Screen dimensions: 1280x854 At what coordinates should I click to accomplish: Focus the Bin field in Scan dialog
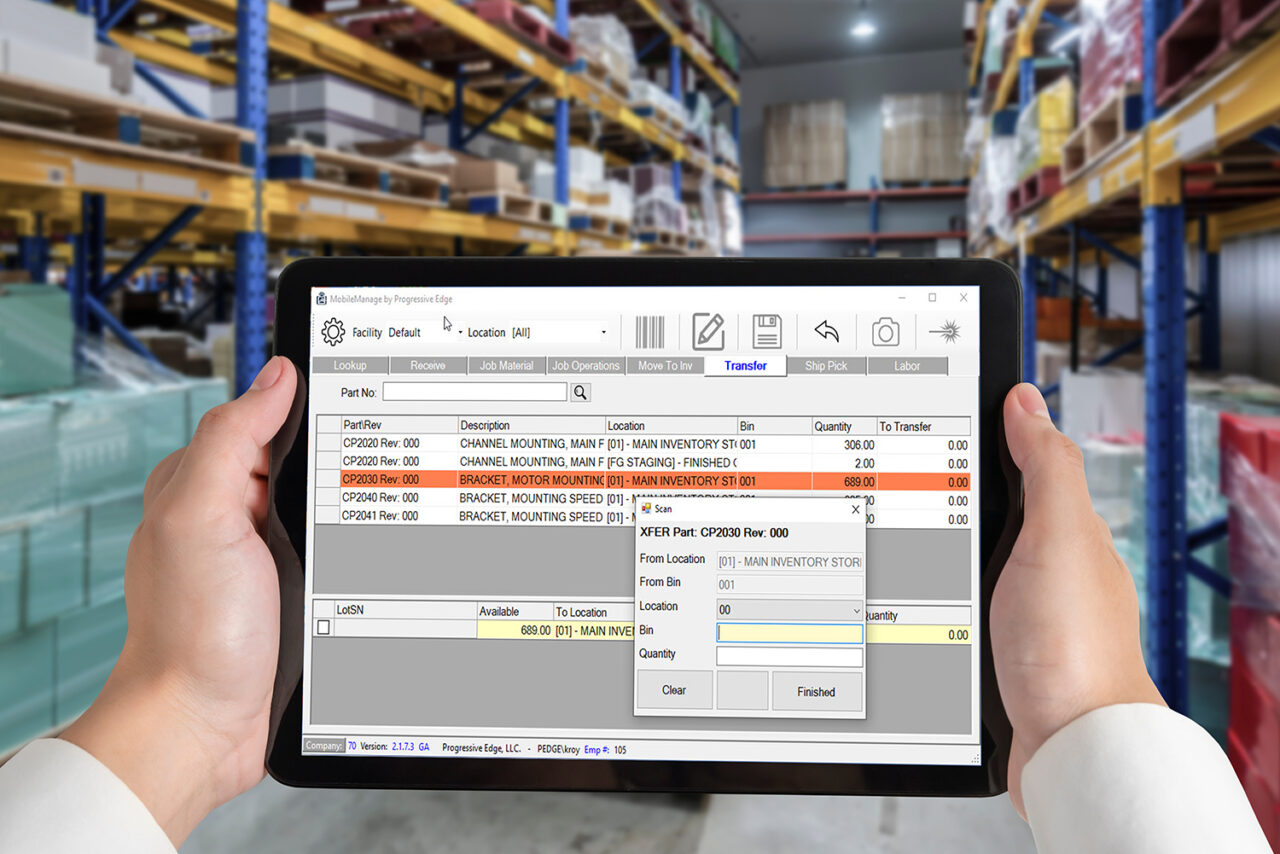tap(790, 633)
